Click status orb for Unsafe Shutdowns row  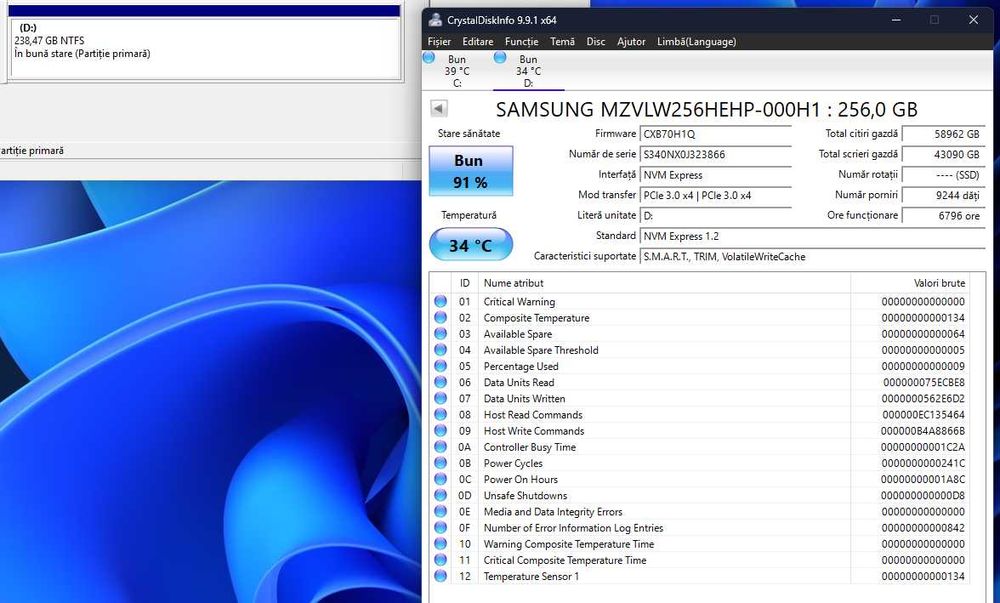[441, 495]
